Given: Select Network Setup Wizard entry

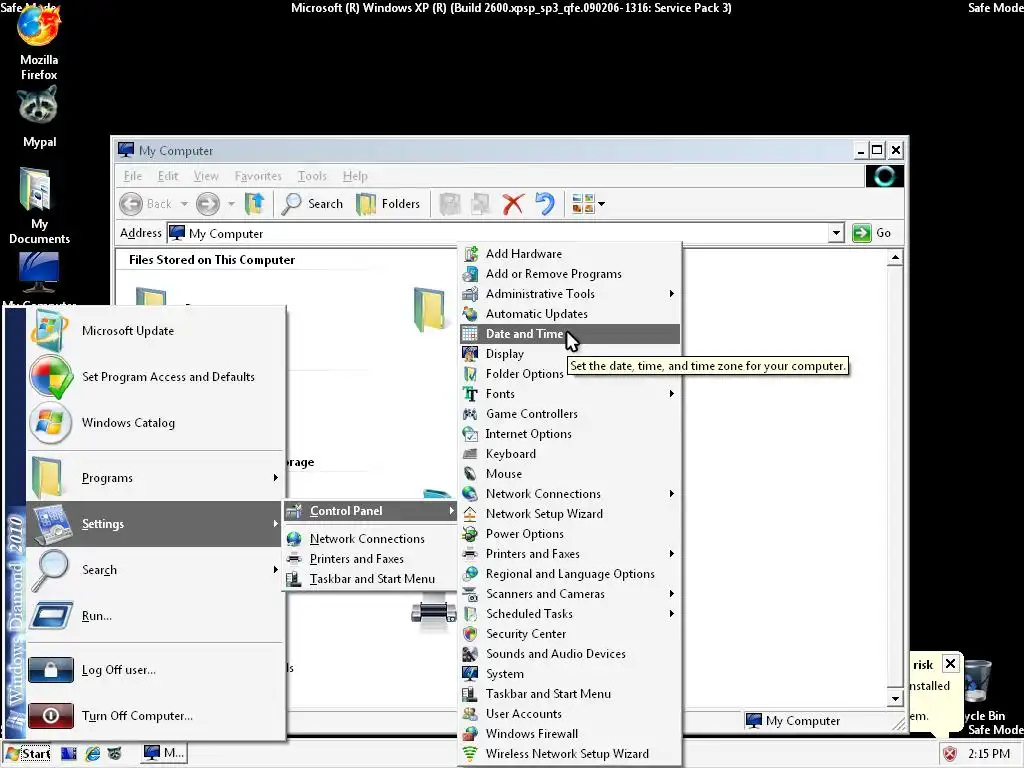Looking at the screenshot, I should 569,514.
